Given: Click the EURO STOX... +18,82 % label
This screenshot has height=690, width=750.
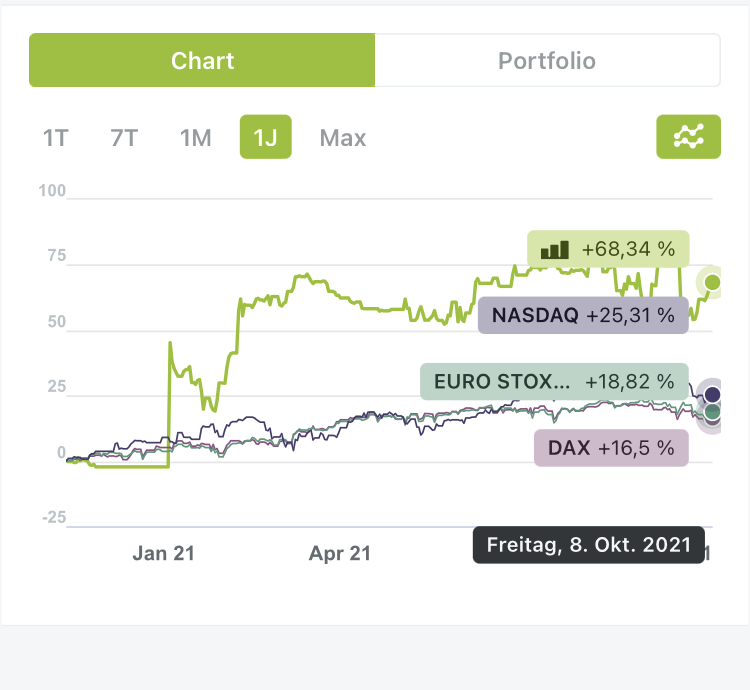Looking at the screenshot, I should pyautogui.click(x=554, y=381).
